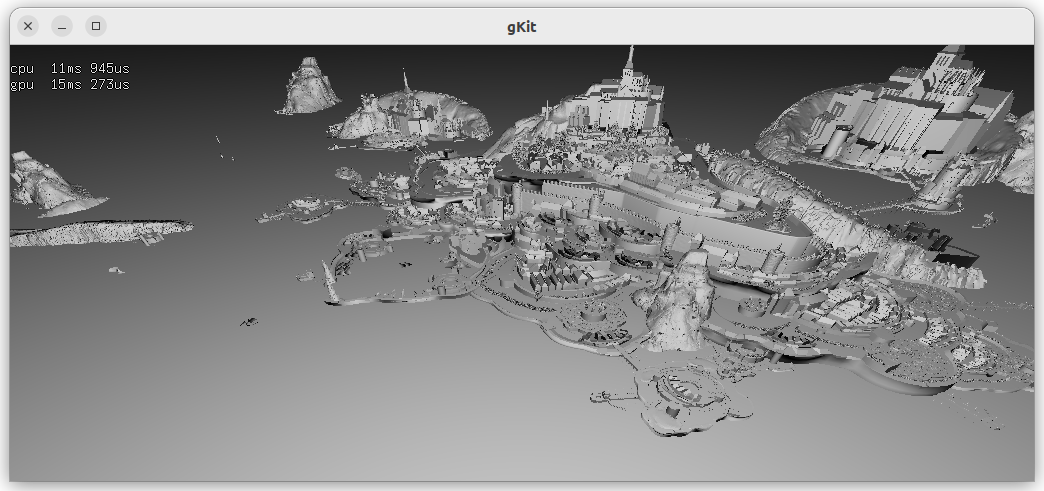Click the gpu timing readout

70,85
